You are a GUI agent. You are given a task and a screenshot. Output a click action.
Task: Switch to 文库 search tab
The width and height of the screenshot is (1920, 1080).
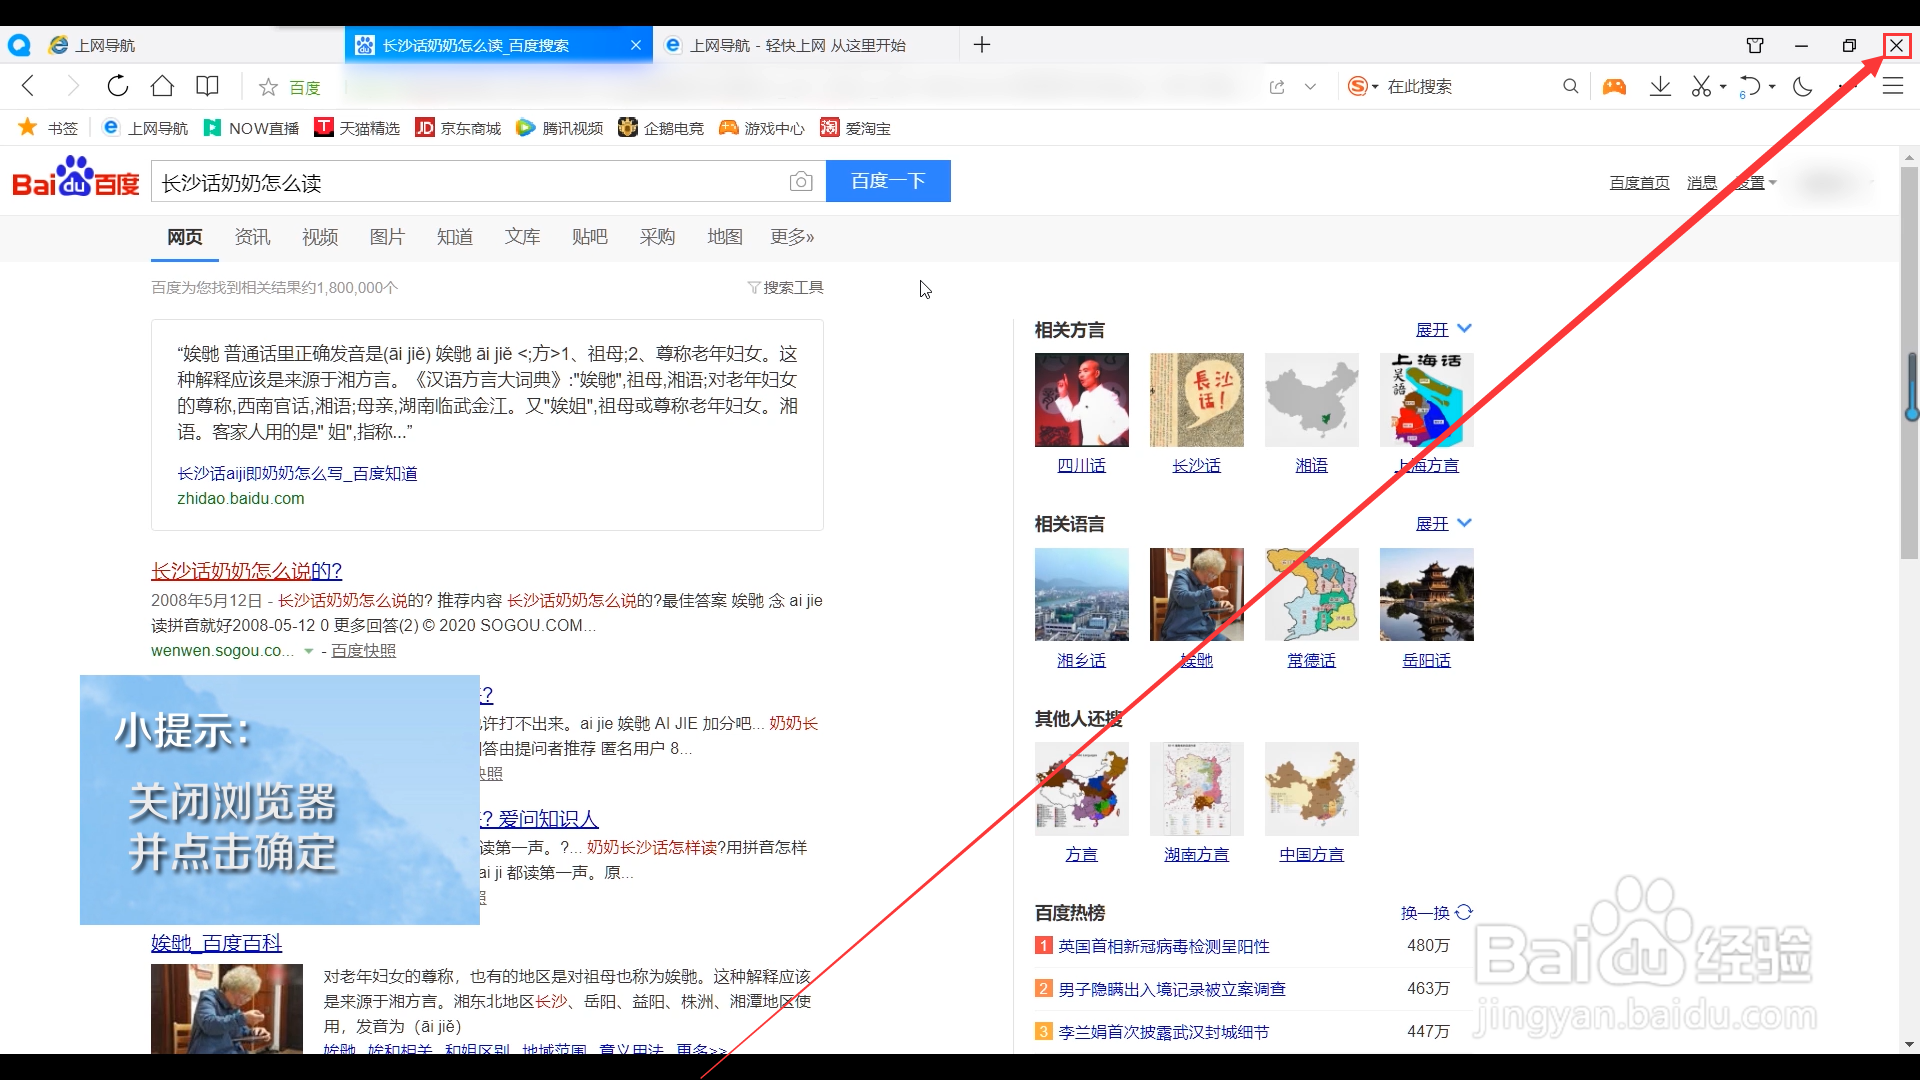pos(522,237)
